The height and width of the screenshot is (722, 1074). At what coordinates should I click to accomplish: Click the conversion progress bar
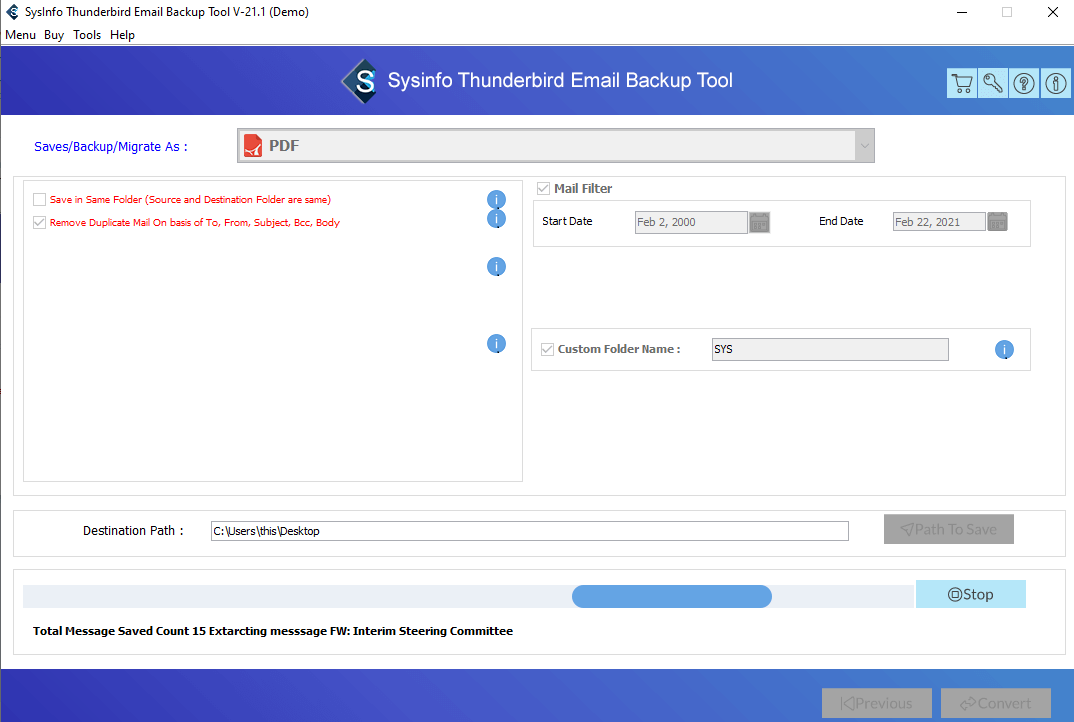click(469, 597)
